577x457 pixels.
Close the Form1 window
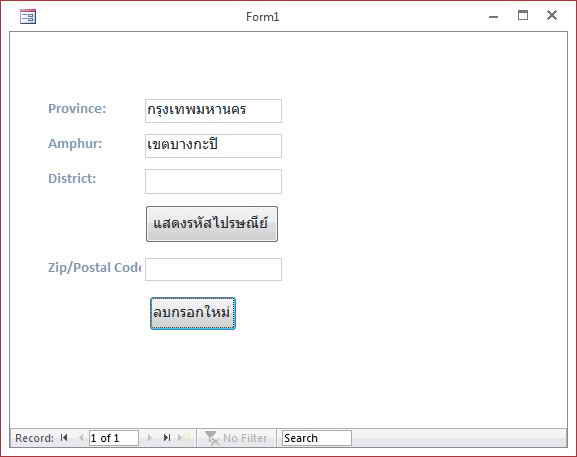pyautogui.click(x=552, y=15)
